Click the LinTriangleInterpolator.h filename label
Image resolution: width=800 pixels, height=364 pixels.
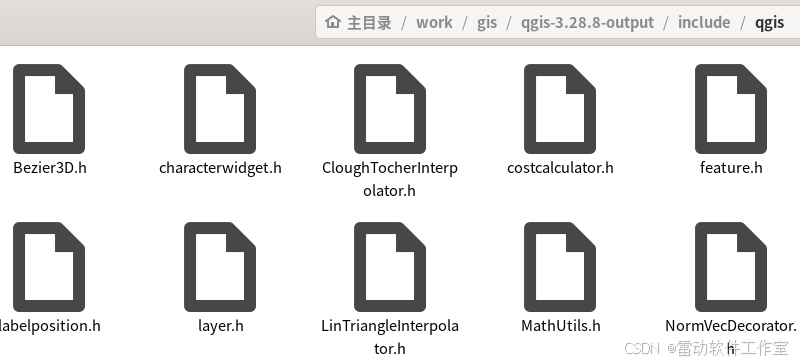pos(390,337)
